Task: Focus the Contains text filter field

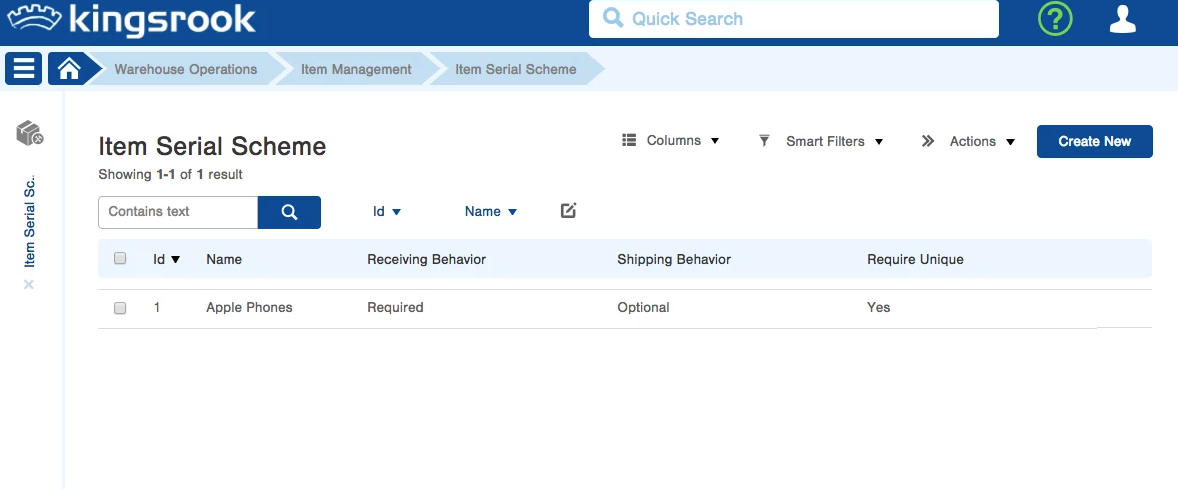Action: coord(178,212)
